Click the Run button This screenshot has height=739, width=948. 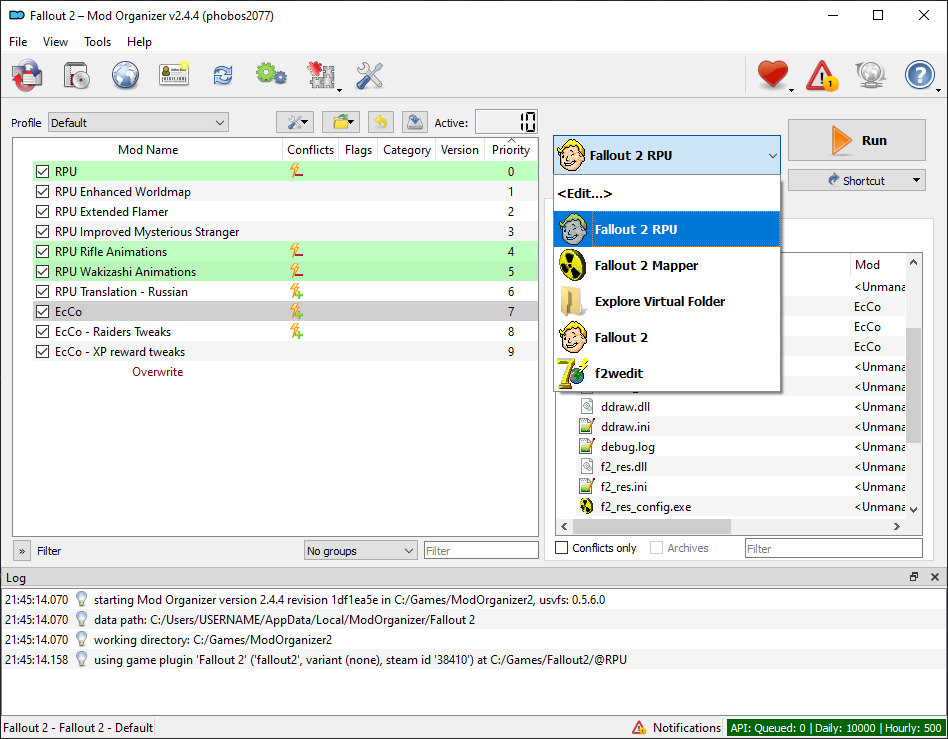857,140
